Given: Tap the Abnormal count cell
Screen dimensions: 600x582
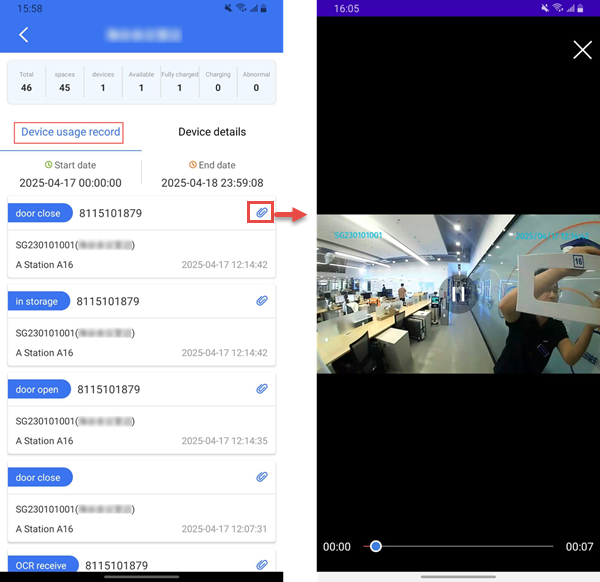Looking at the screenshot, I should (x=256, y=81).
